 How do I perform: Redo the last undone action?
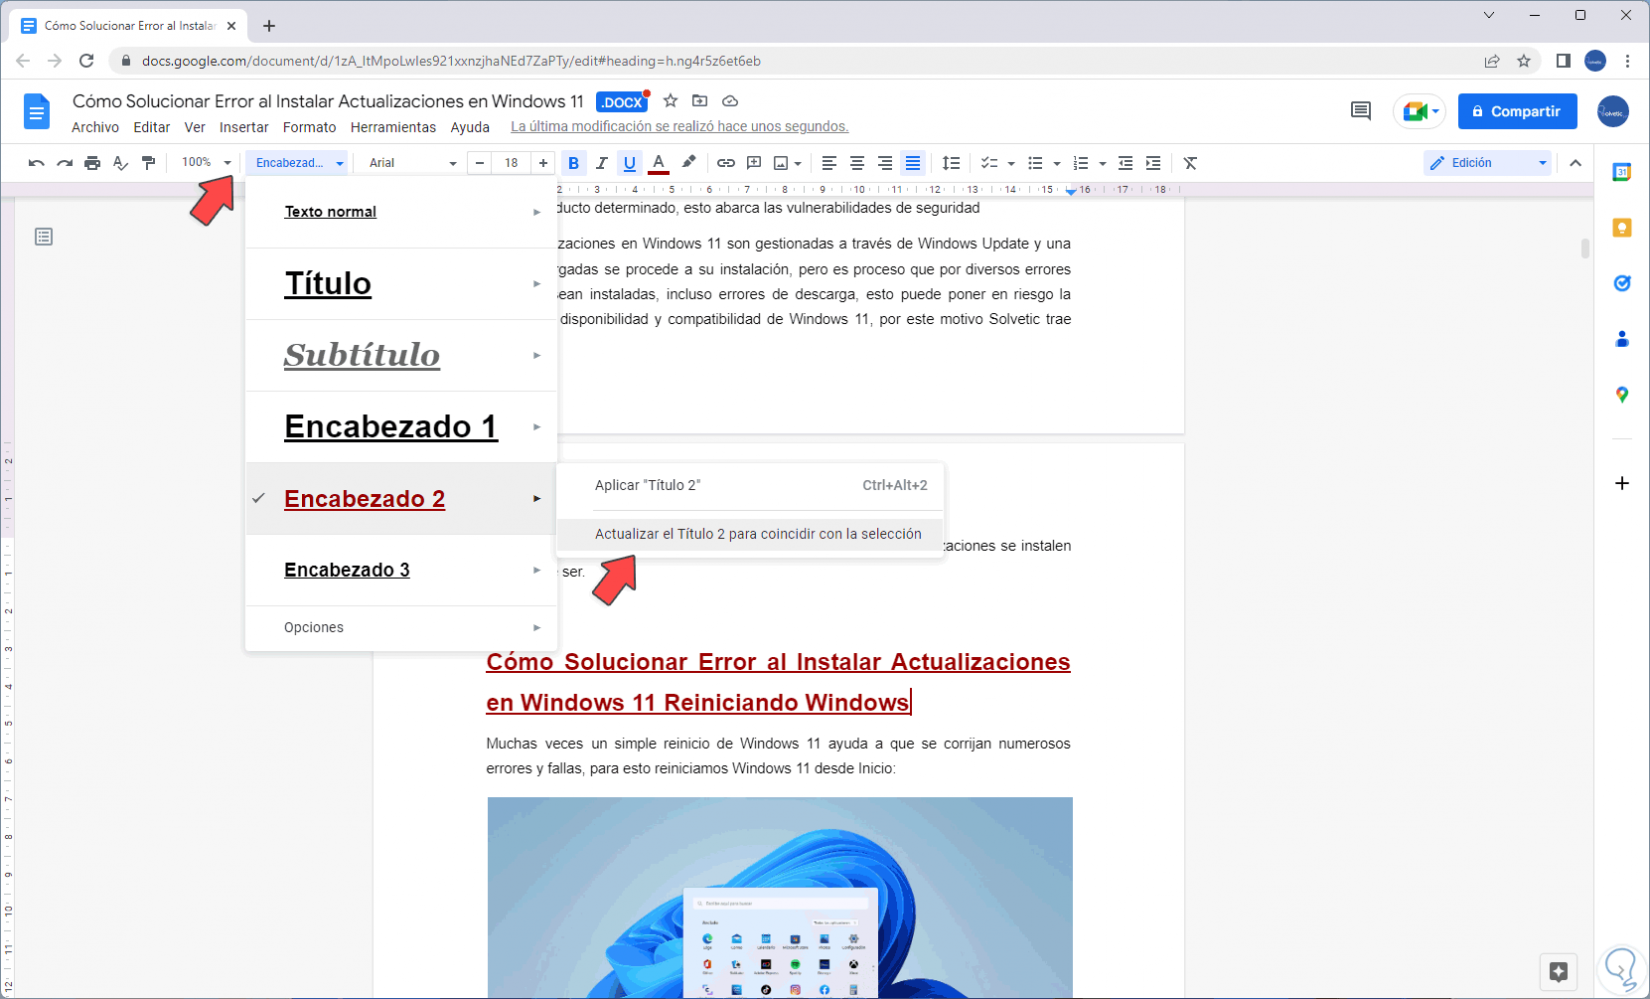tap(64, 163)
